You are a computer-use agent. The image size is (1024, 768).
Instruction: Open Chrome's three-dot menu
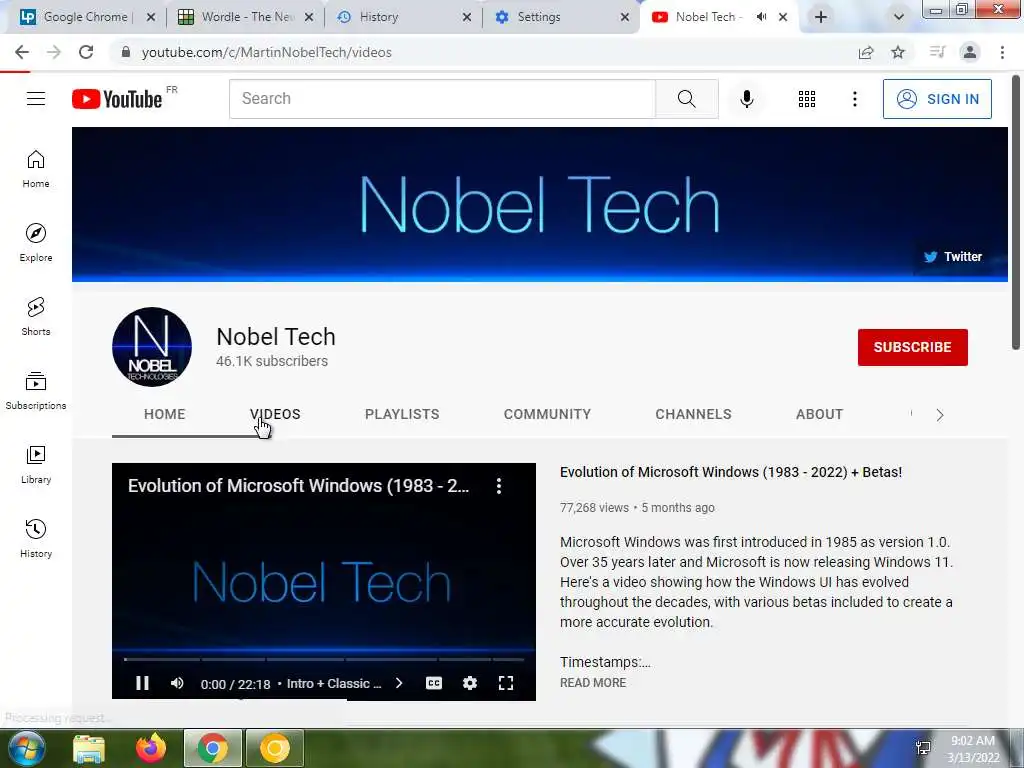click(1002, 52)
